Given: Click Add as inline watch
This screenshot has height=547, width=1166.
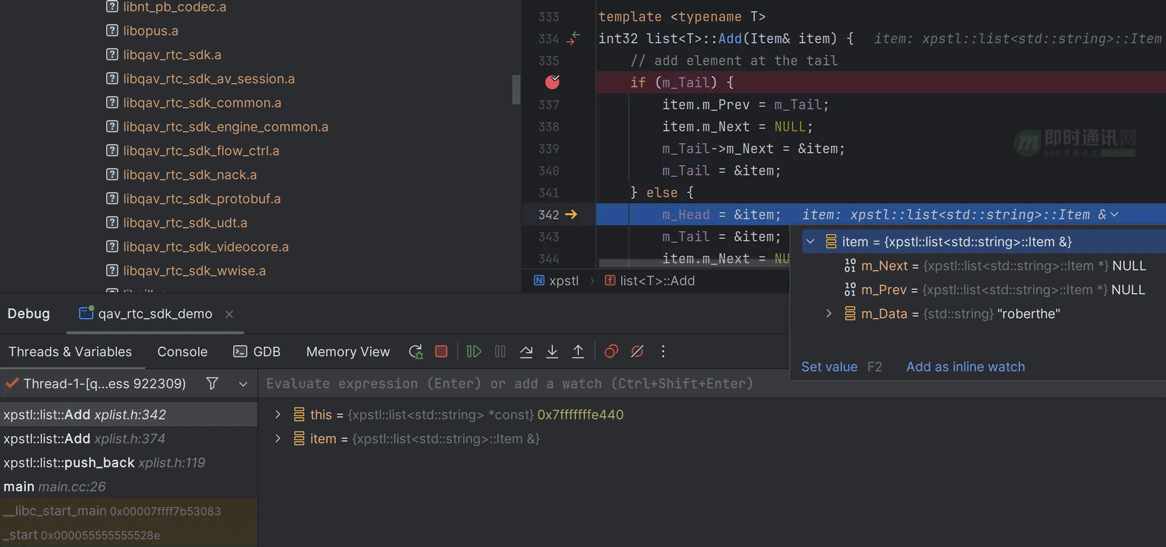Looking at the screenshot, I should [965, 366].
